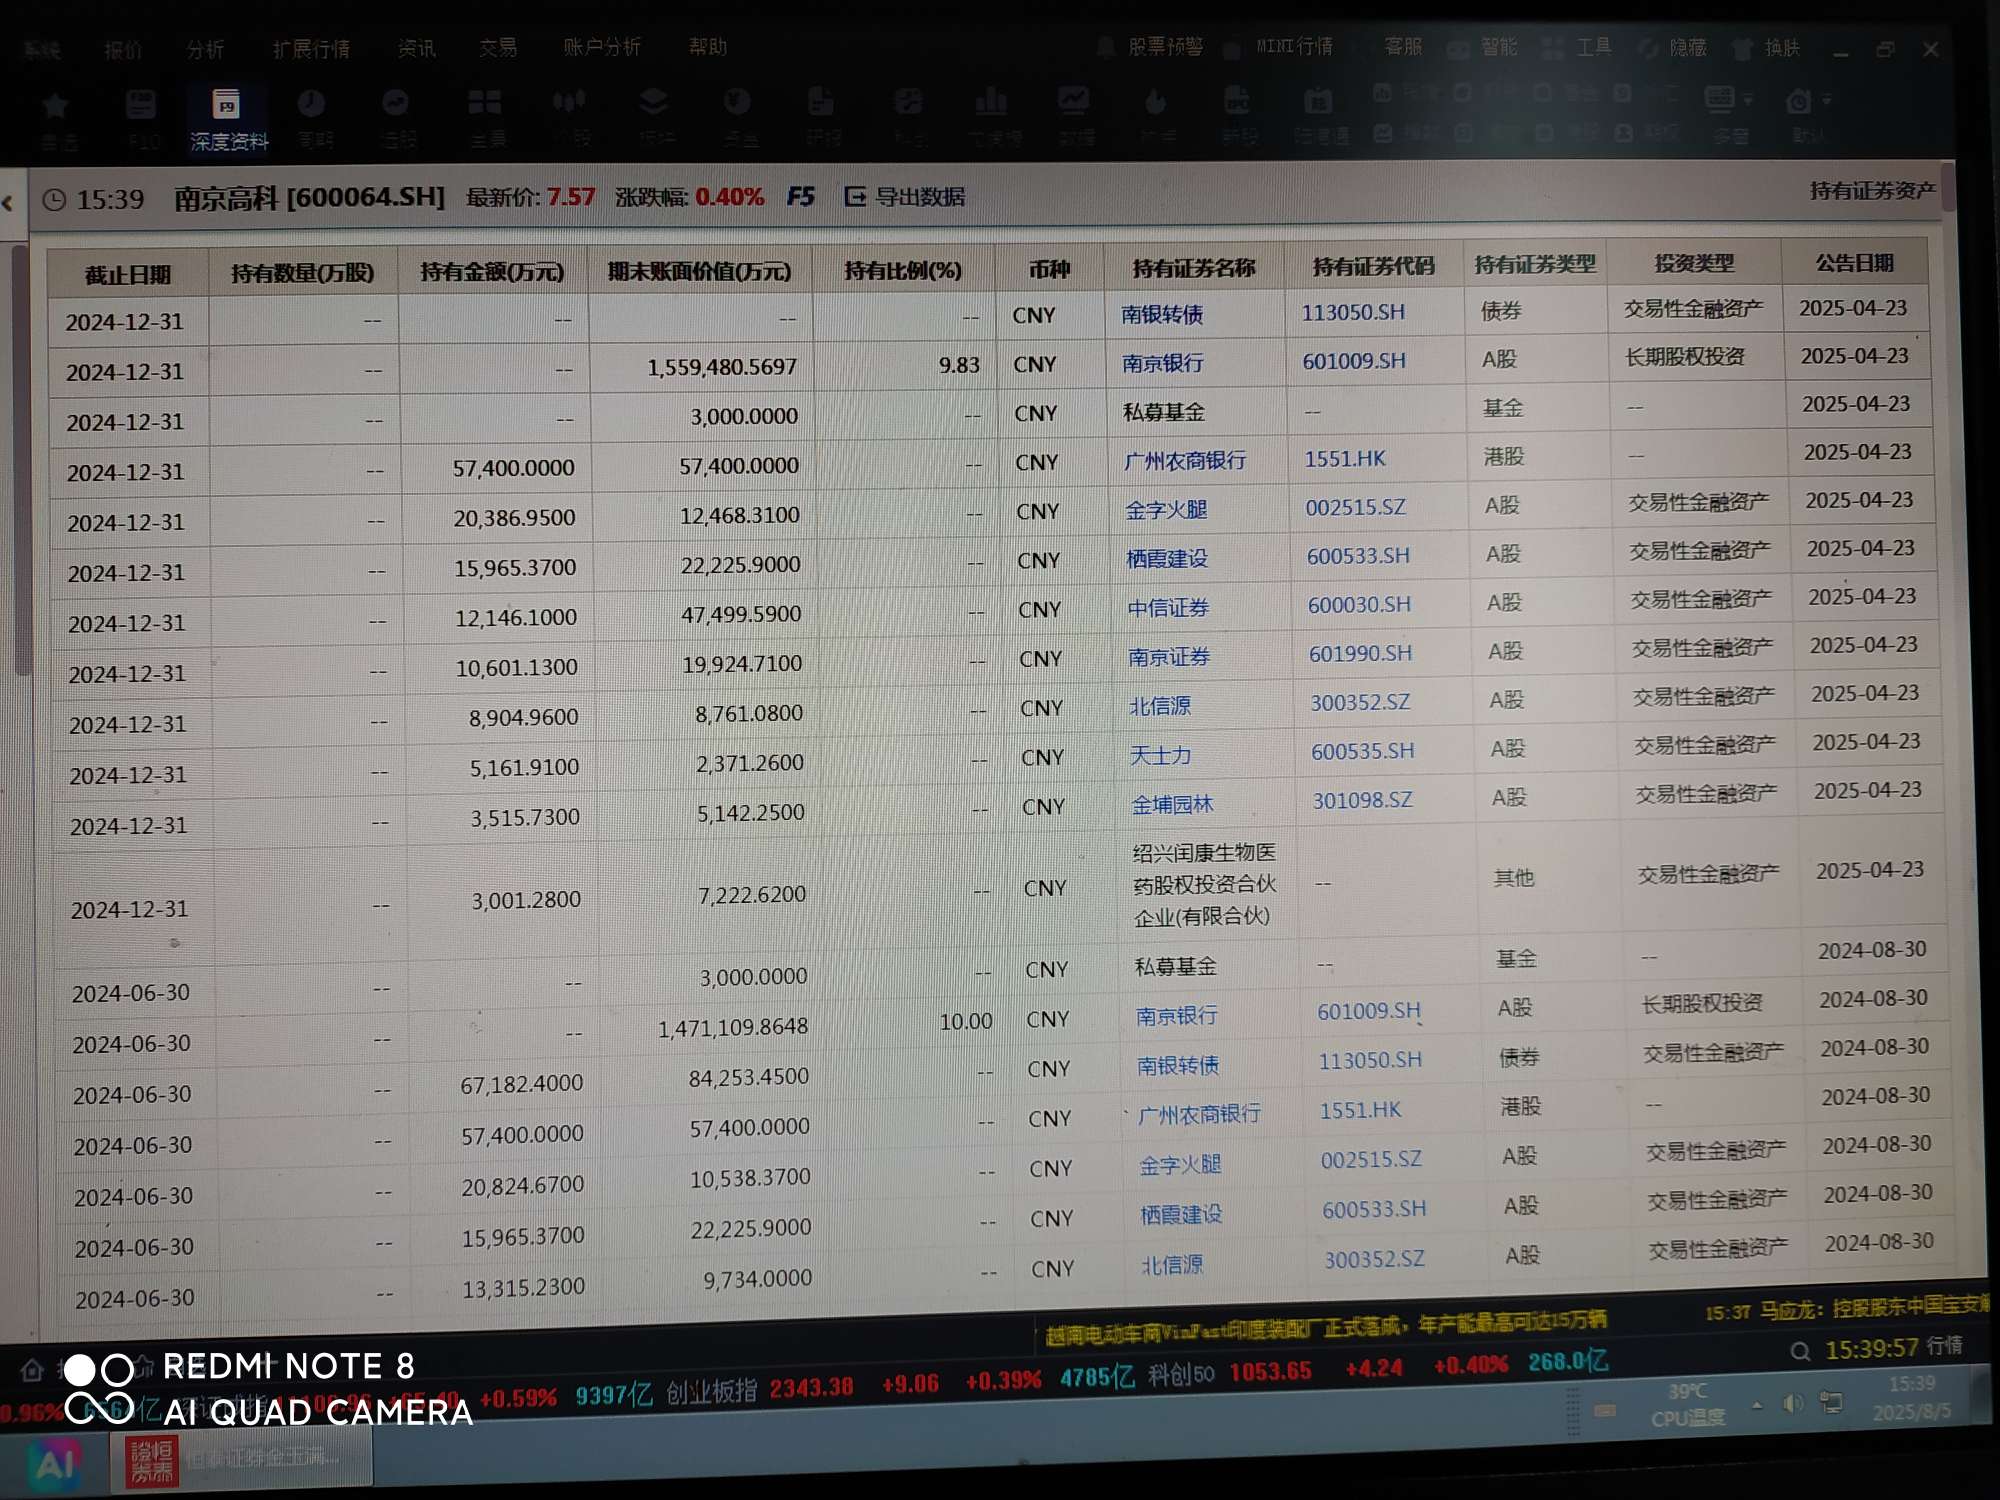The height and width of the screenshot is (1500, 2000).
Task: Open the clock-shaped toolbar icon
Action: (311, 103)
